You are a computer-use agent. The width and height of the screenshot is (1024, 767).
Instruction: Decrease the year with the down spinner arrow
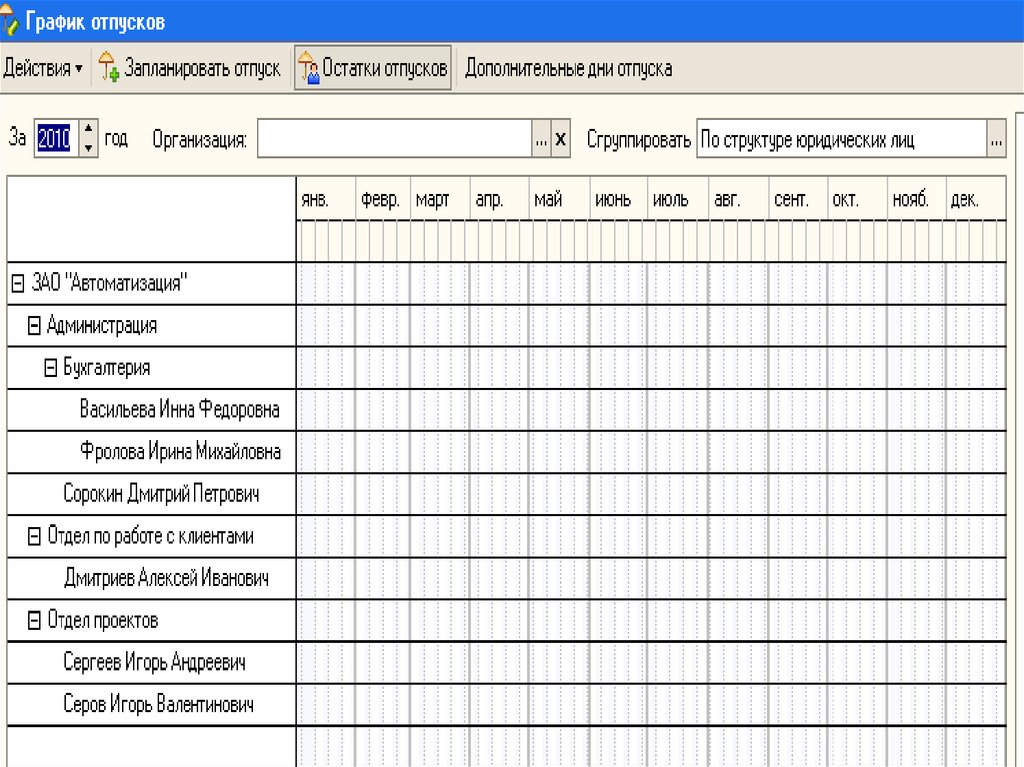click(x=88, y=147)
